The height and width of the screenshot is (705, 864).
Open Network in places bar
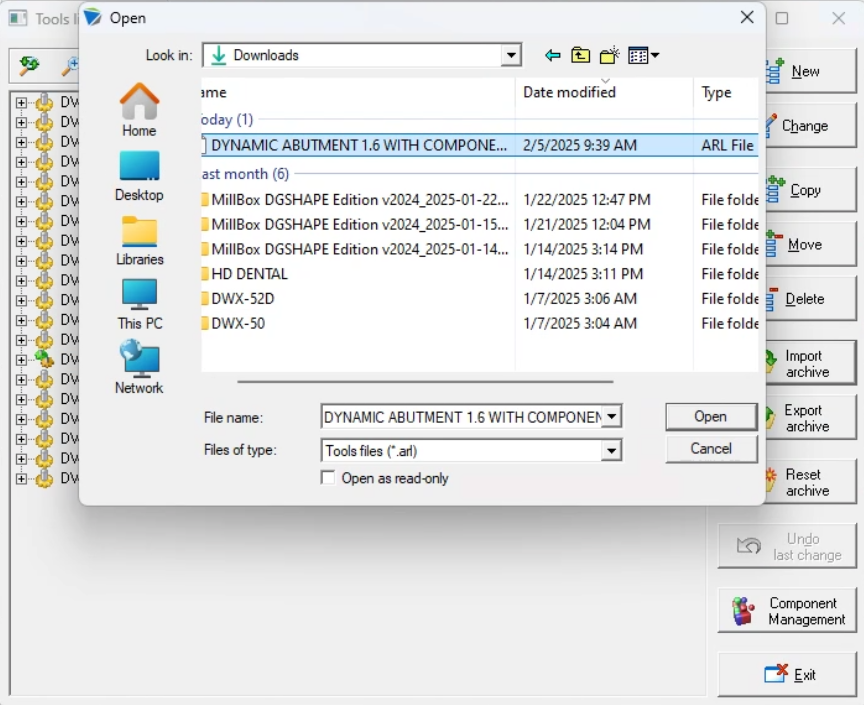point(139,368)
